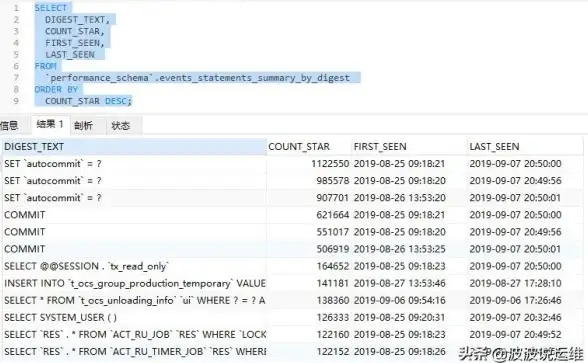Click the FROM keyword on line 6
The image size is (588, 363).
click(x=45, y=66)
